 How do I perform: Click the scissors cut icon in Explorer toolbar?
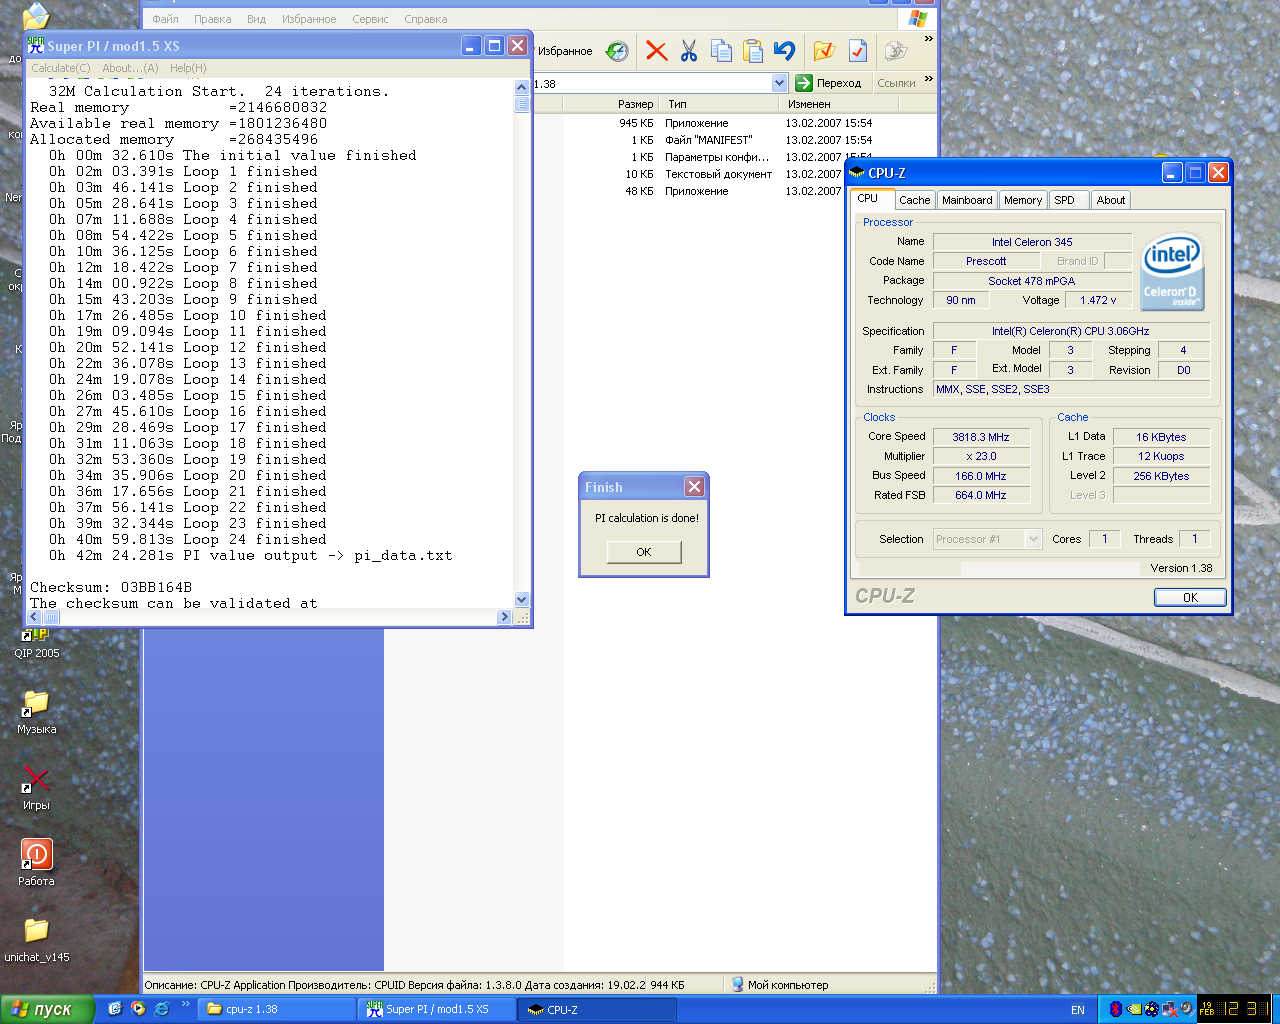tap(689, 51)
